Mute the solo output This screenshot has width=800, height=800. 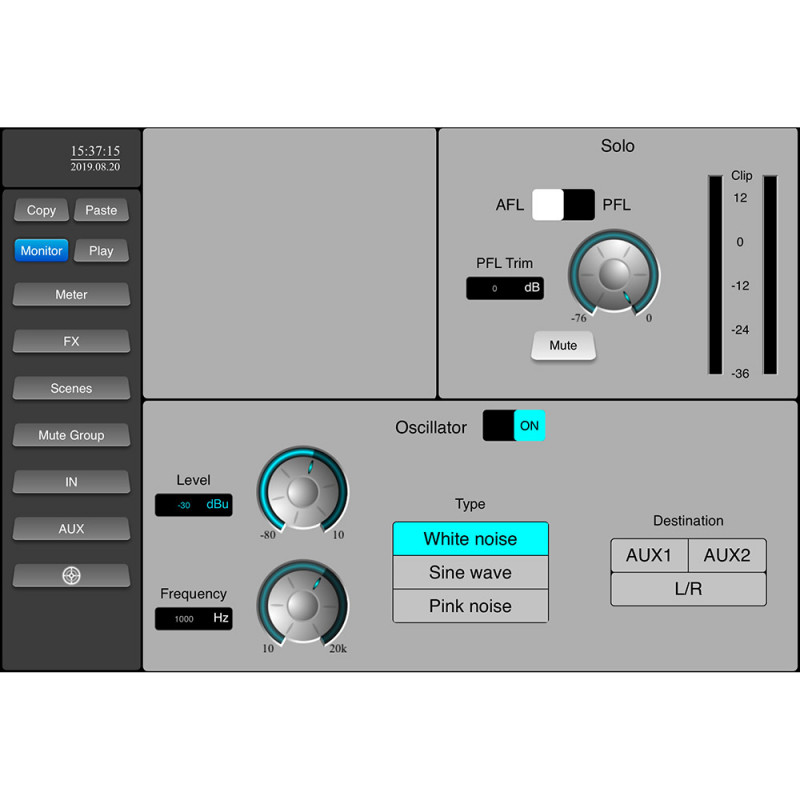563,345
